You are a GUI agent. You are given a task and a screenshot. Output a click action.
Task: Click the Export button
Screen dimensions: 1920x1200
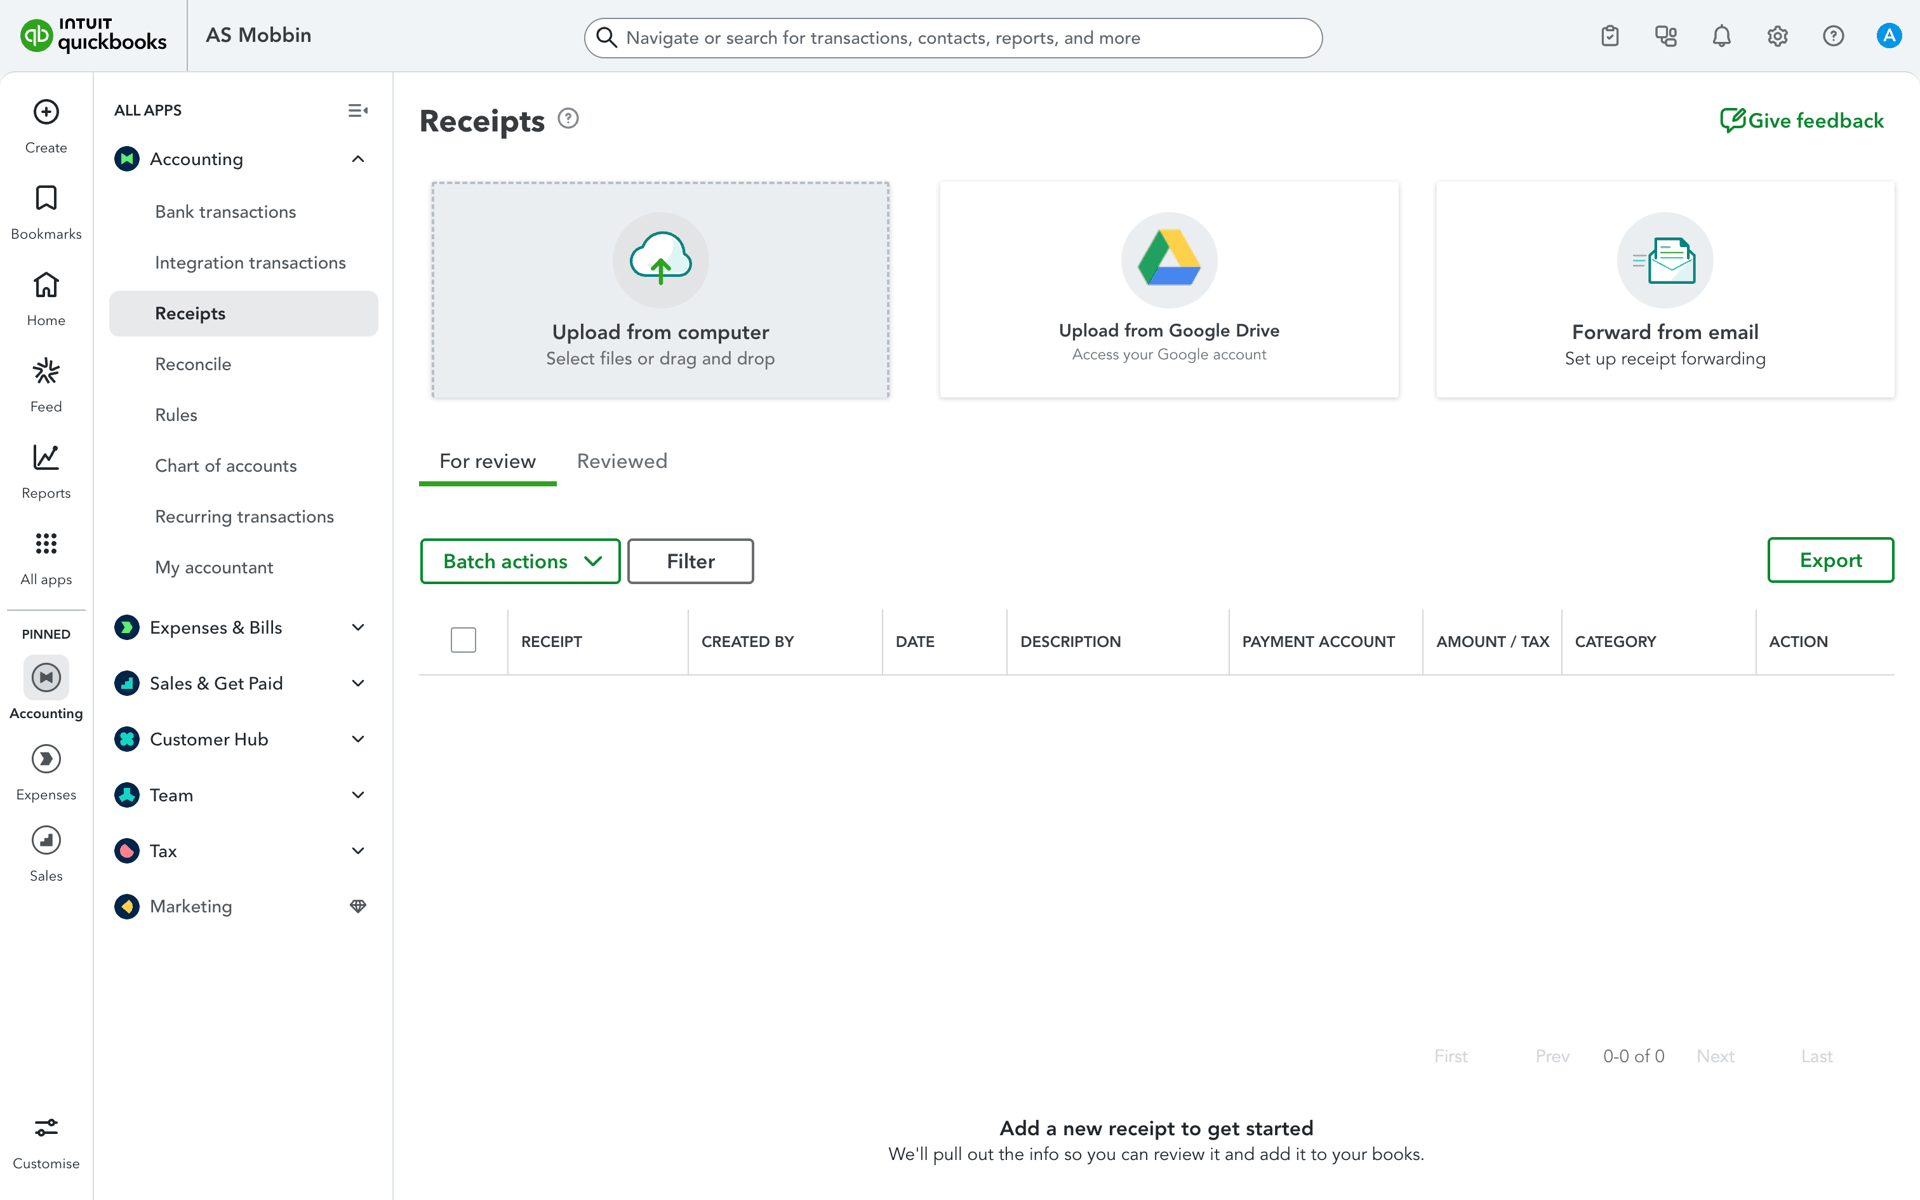[1830, 560]
